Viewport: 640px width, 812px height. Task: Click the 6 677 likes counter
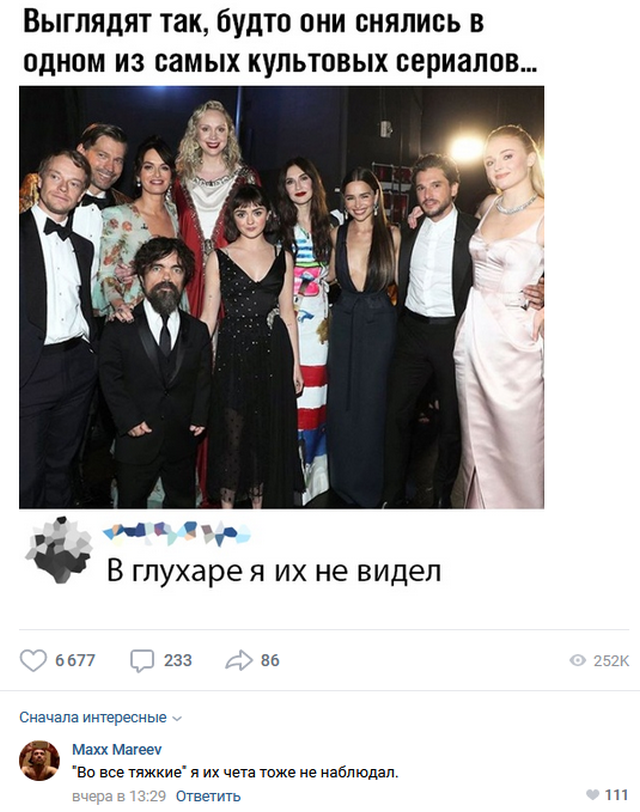(x=75, y=660)
